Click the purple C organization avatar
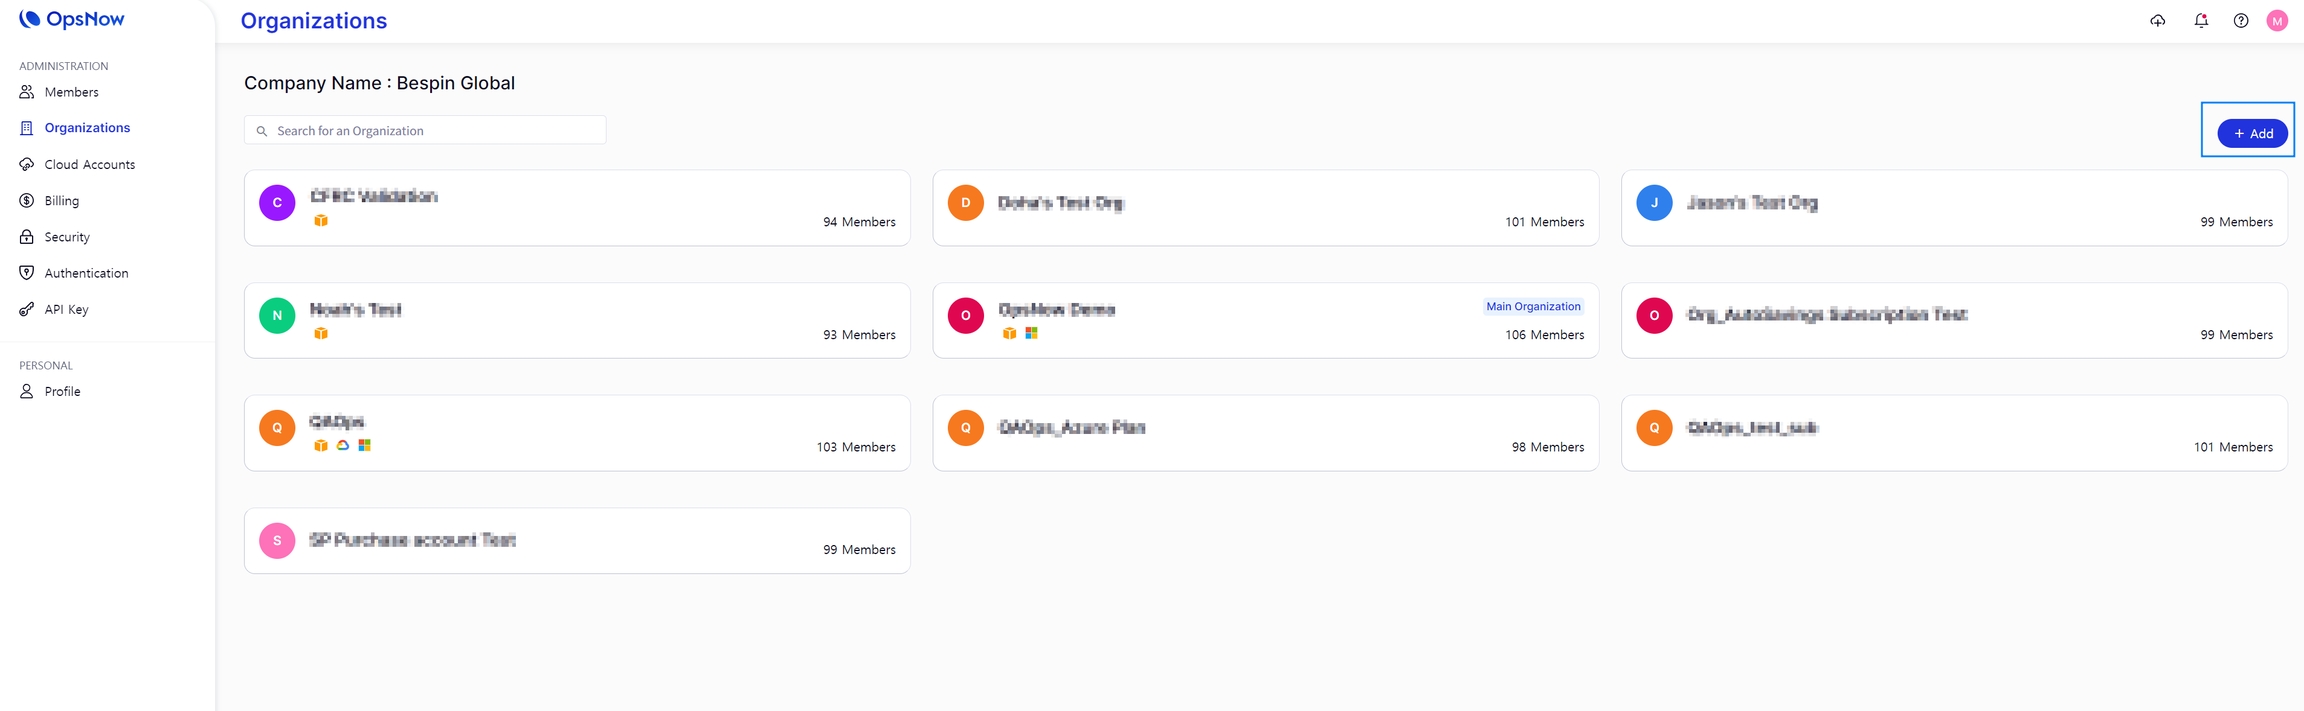Screen dimensions: 2304x711 point(277,203)
